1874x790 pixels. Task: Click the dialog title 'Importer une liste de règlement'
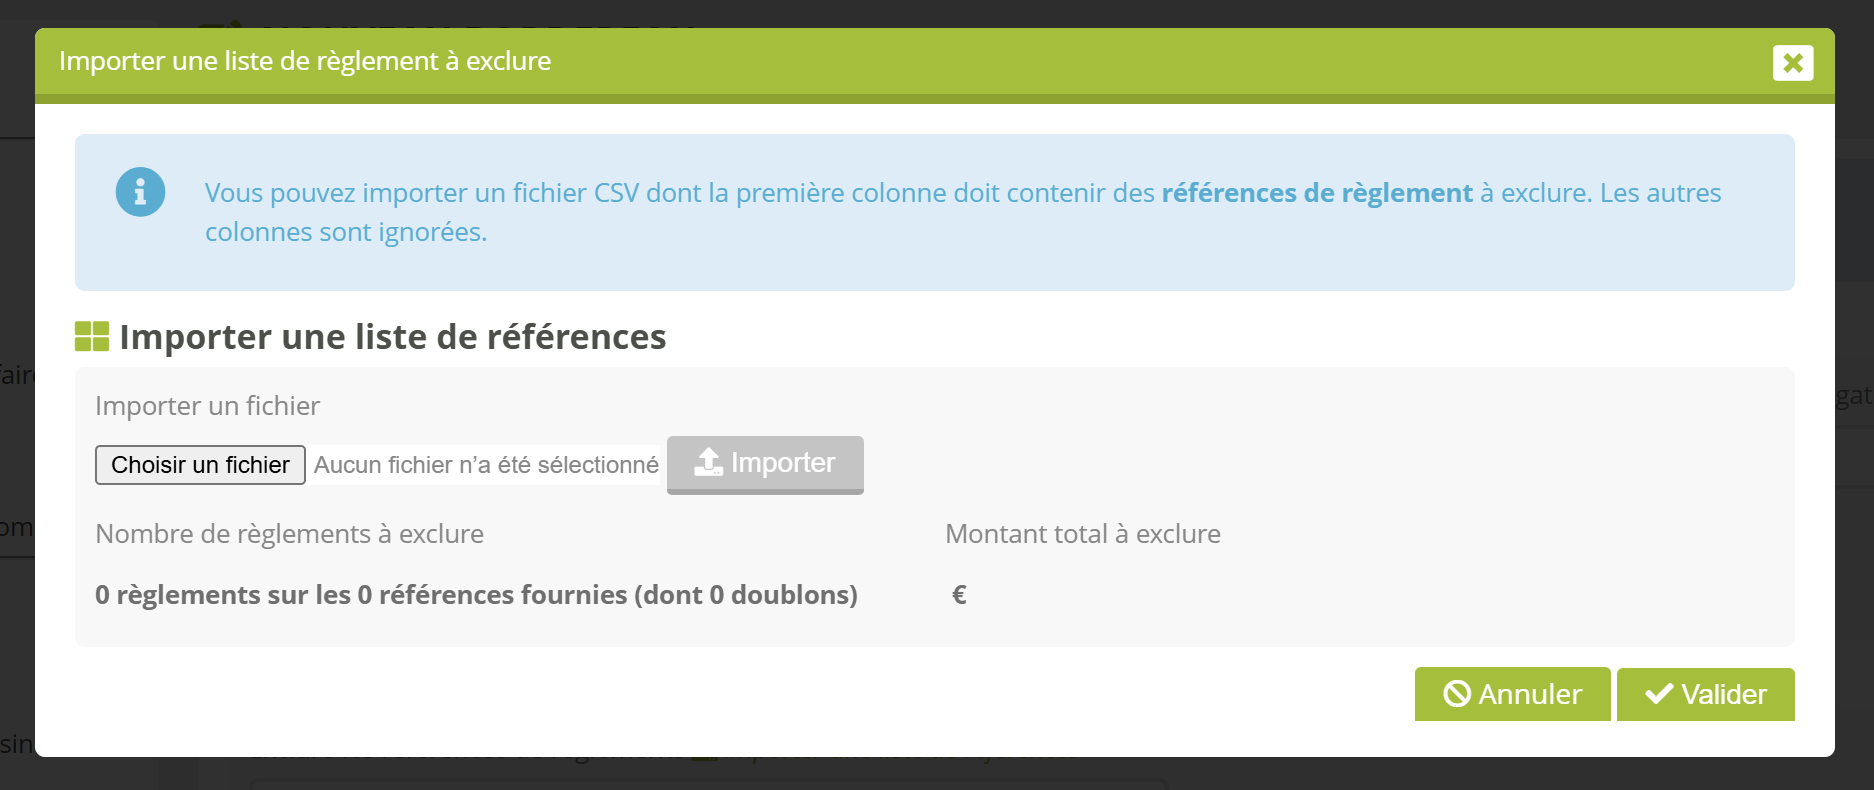click(305, 61)
